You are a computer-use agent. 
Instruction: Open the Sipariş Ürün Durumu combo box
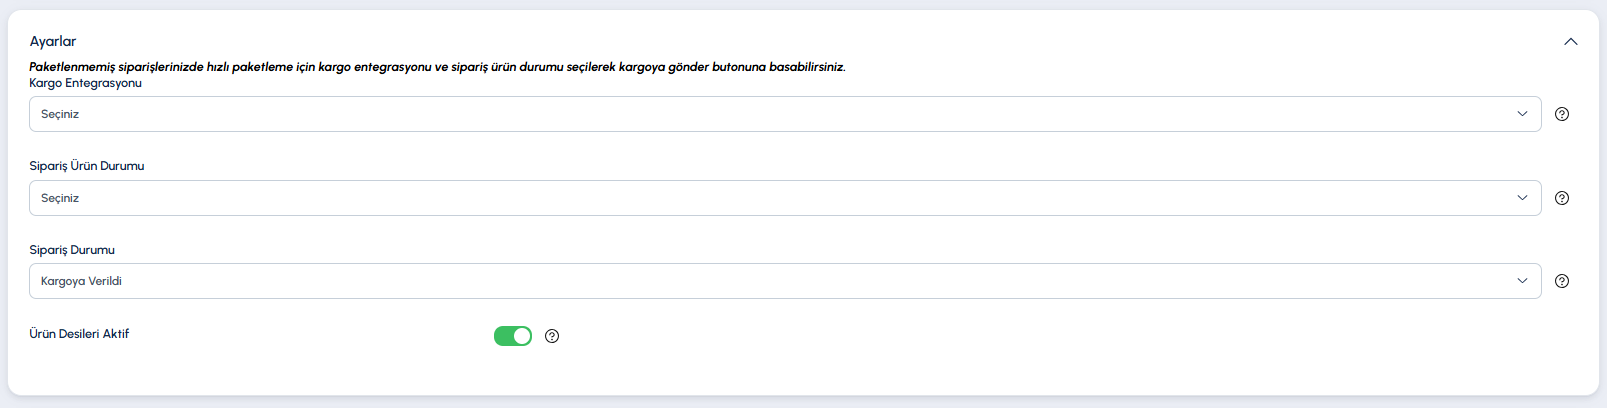click(785, 198)
